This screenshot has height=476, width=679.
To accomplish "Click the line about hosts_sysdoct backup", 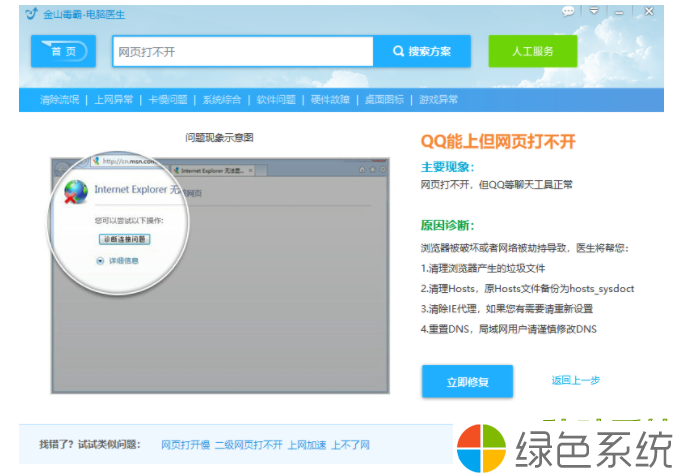I will (527, 288).
